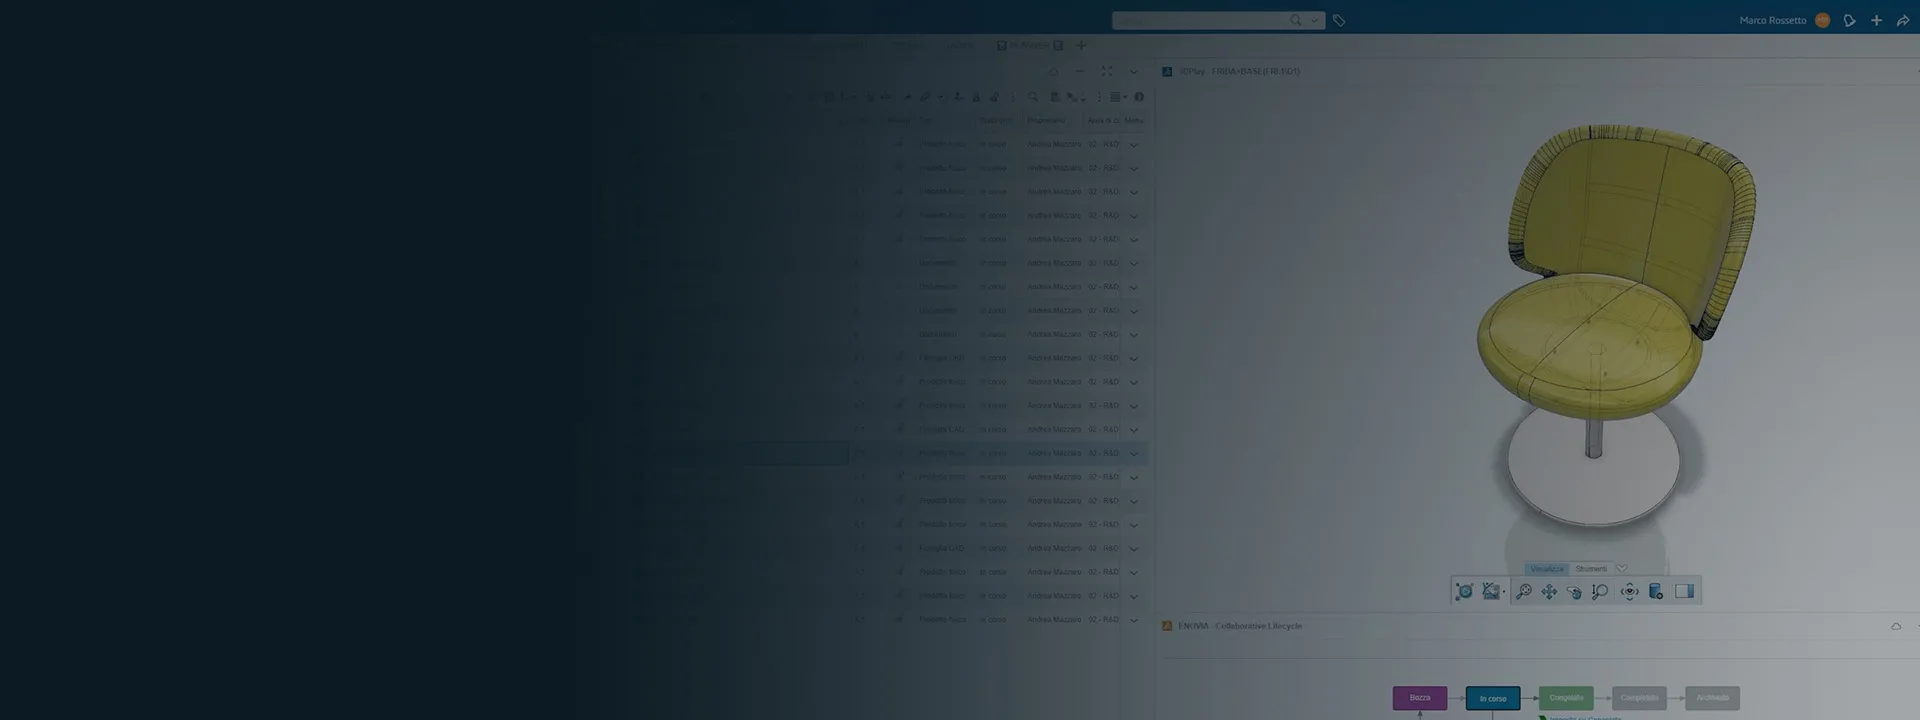The height and width of the screenshot is (720, 1920).
Task: Select the Rotate view tool
Action: [1574, 592]
